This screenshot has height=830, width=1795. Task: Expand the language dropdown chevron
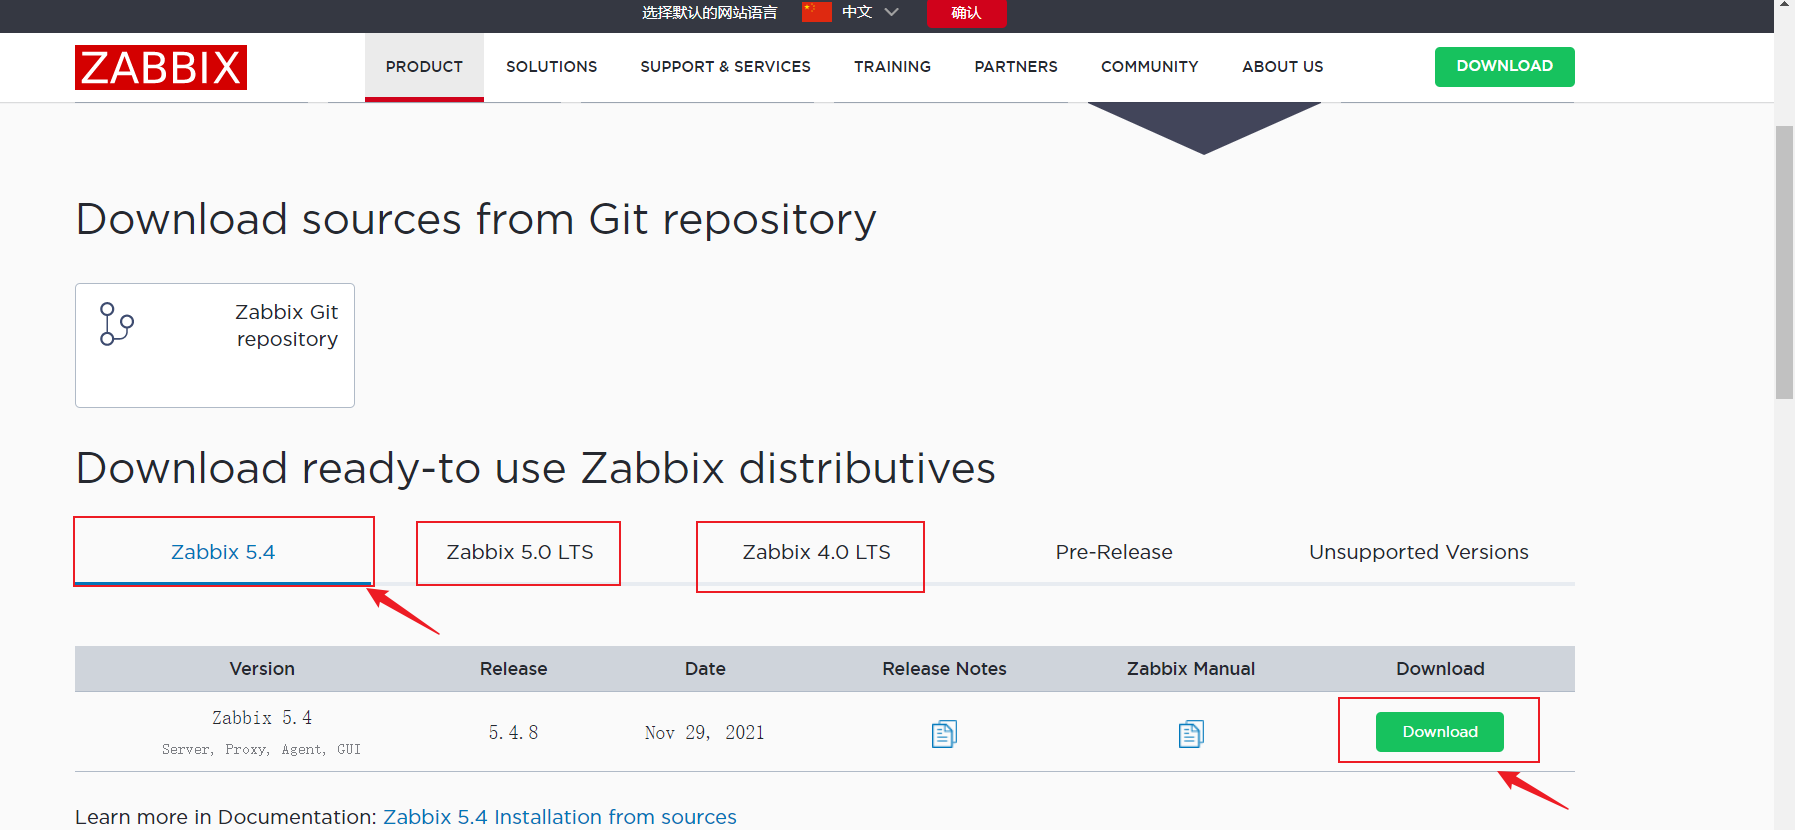(x=892, y=12)
